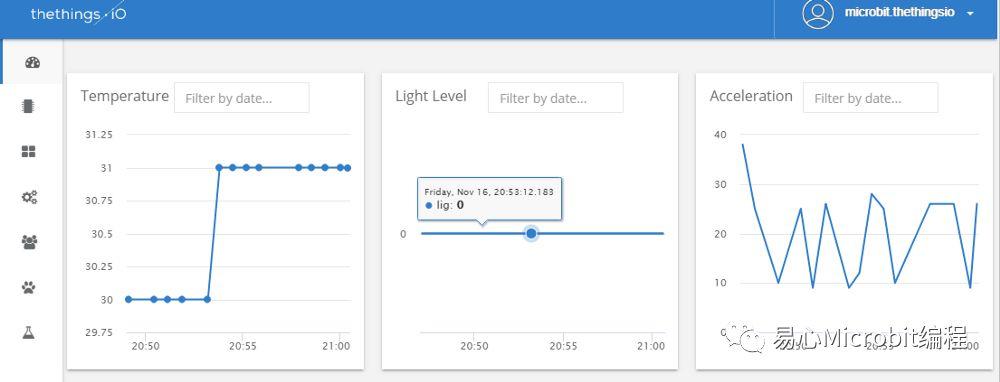Focus the Light Level filter by date field

coord(555,98)
